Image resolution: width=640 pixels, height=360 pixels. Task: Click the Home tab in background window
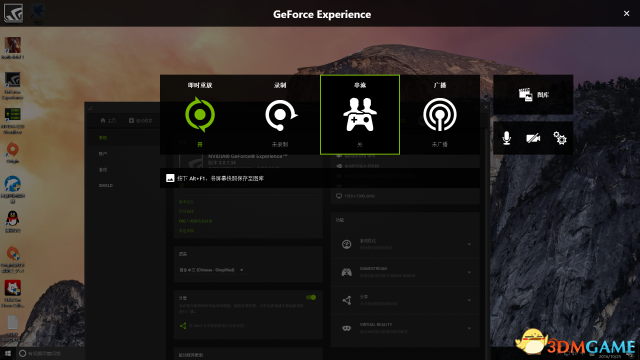108,120
